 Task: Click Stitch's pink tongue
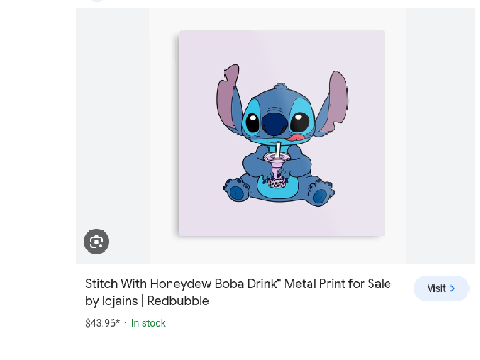(x=297, y=137)
